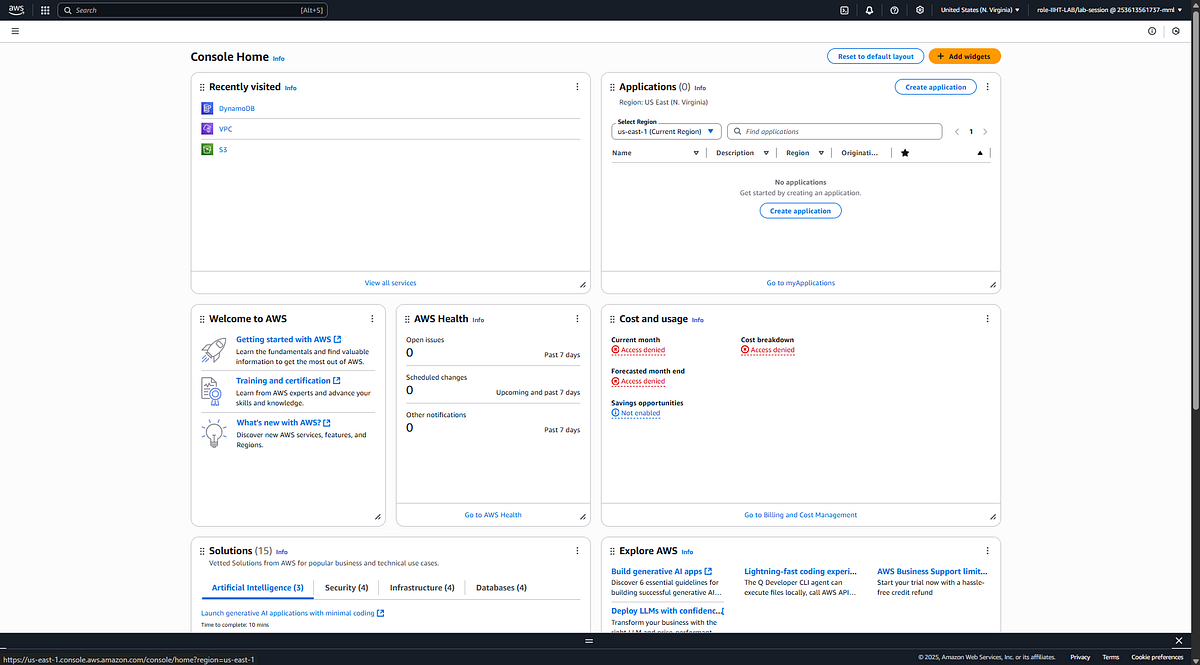Open the info panel icon below account menu
1200x665 pixels.
[x=1152, y=31]
